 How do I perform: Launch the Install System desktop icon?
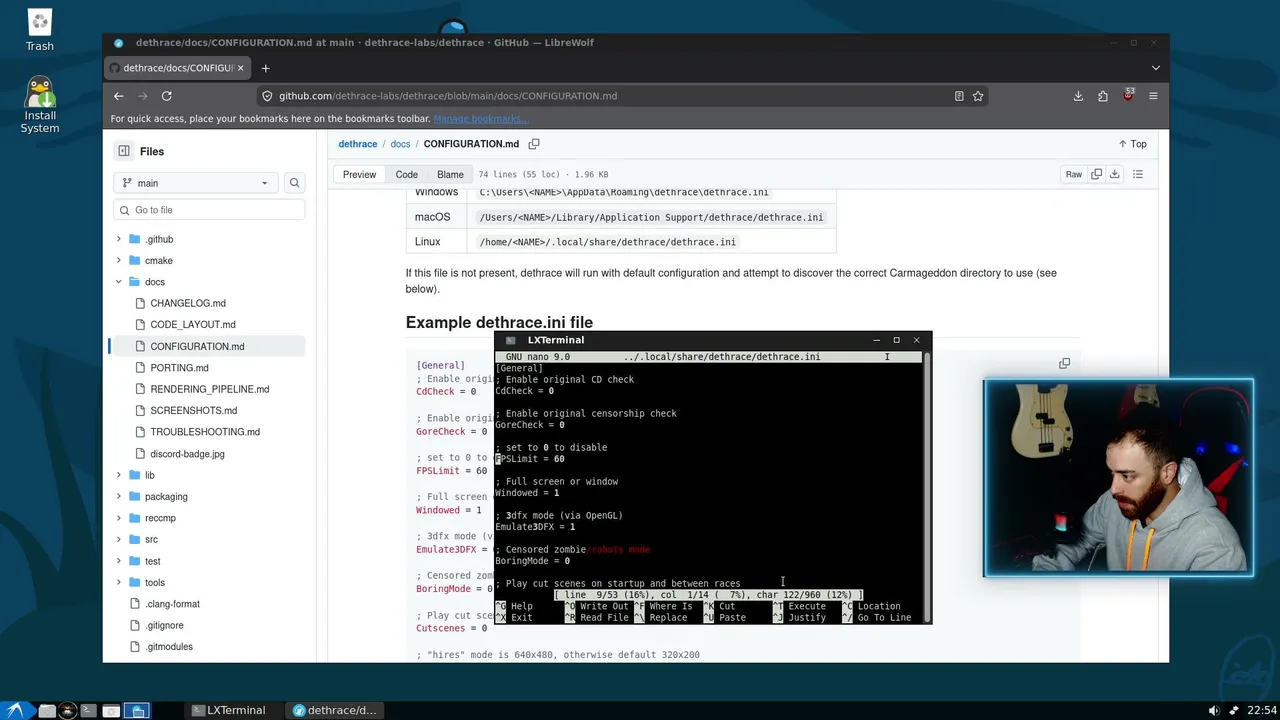coord(40,105)
